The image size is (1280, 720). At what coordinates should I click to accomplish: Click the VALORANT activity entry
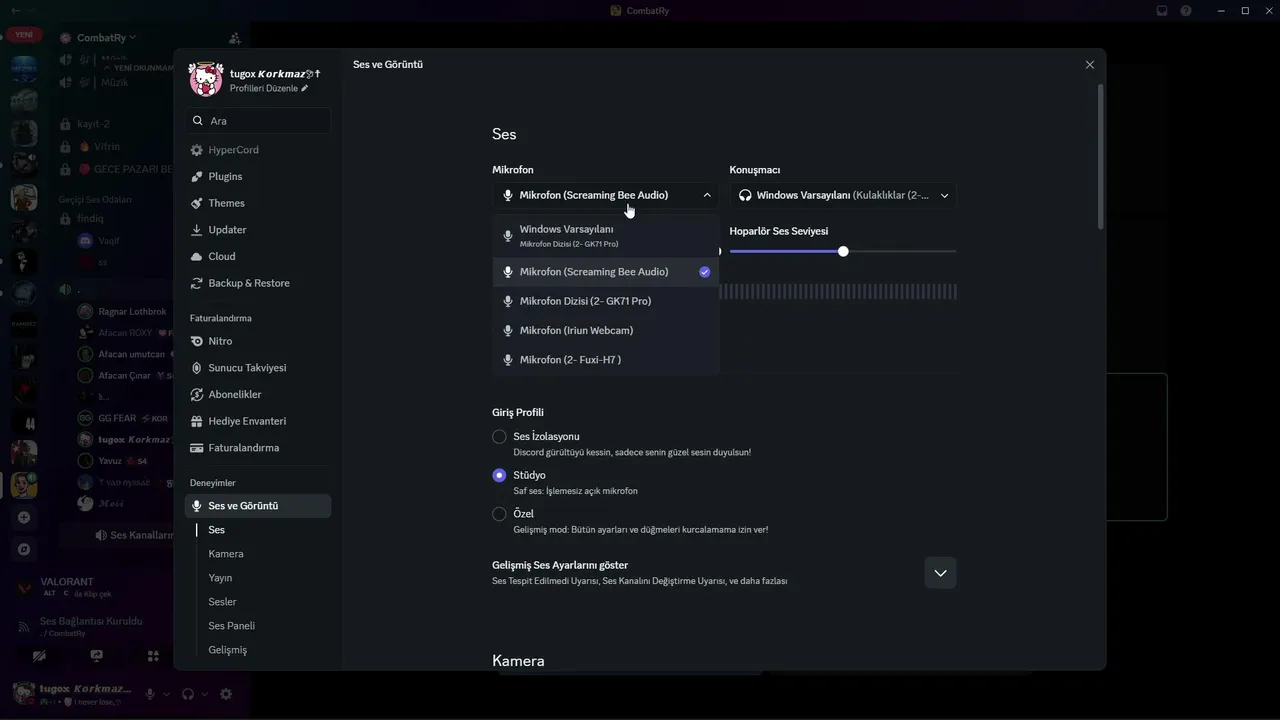pyautogui.click(x=67, y=582)
